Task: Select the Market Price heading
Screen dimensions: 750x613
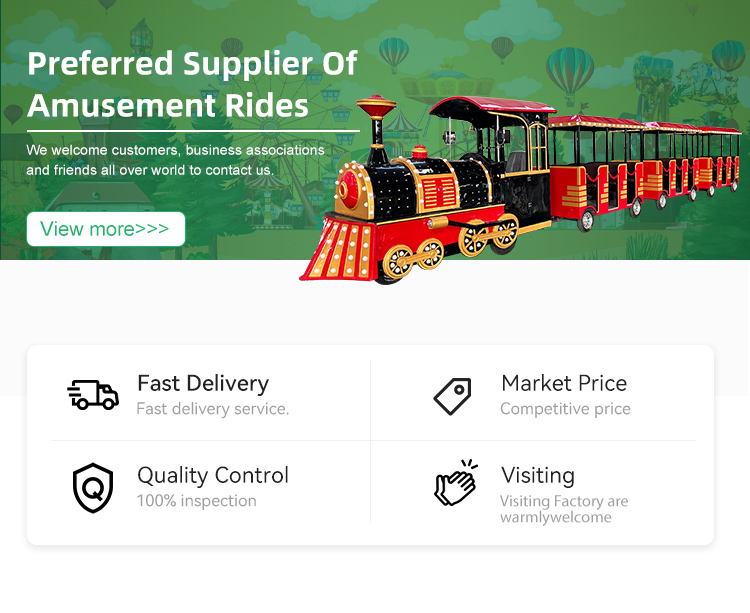Action: [x=564, y=383]
